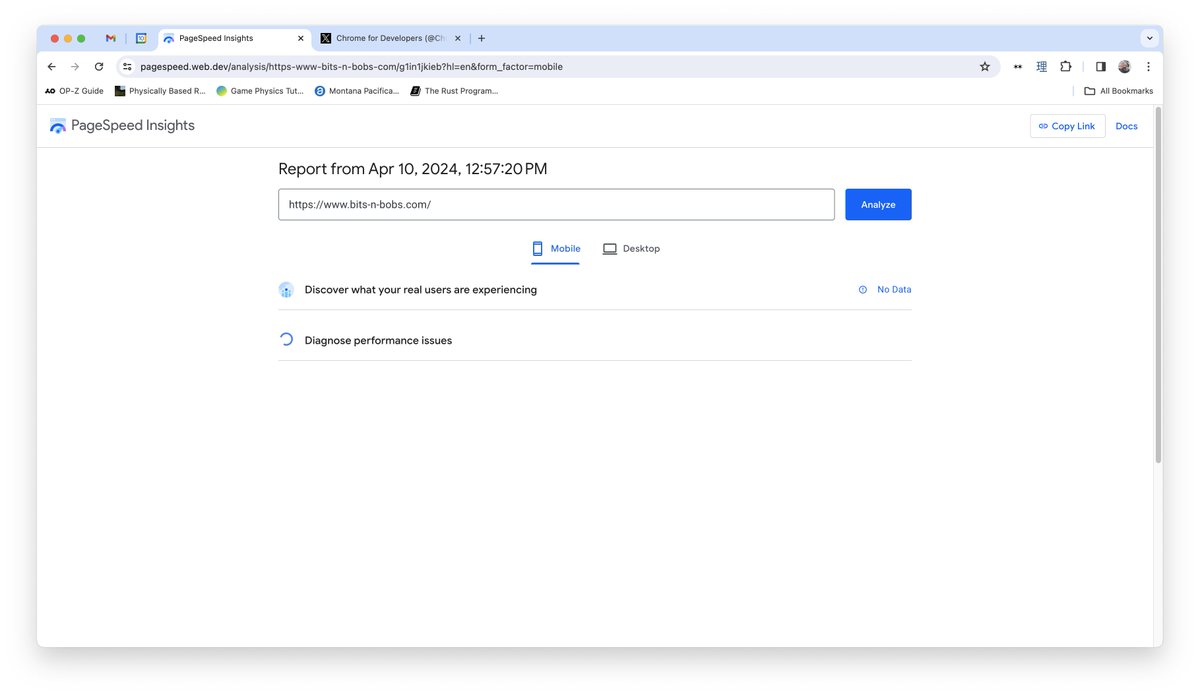The height and width of the screenshot is (696, 1200).
Task: Open the Chrome three-dot menu
Action: point(1148,67)
